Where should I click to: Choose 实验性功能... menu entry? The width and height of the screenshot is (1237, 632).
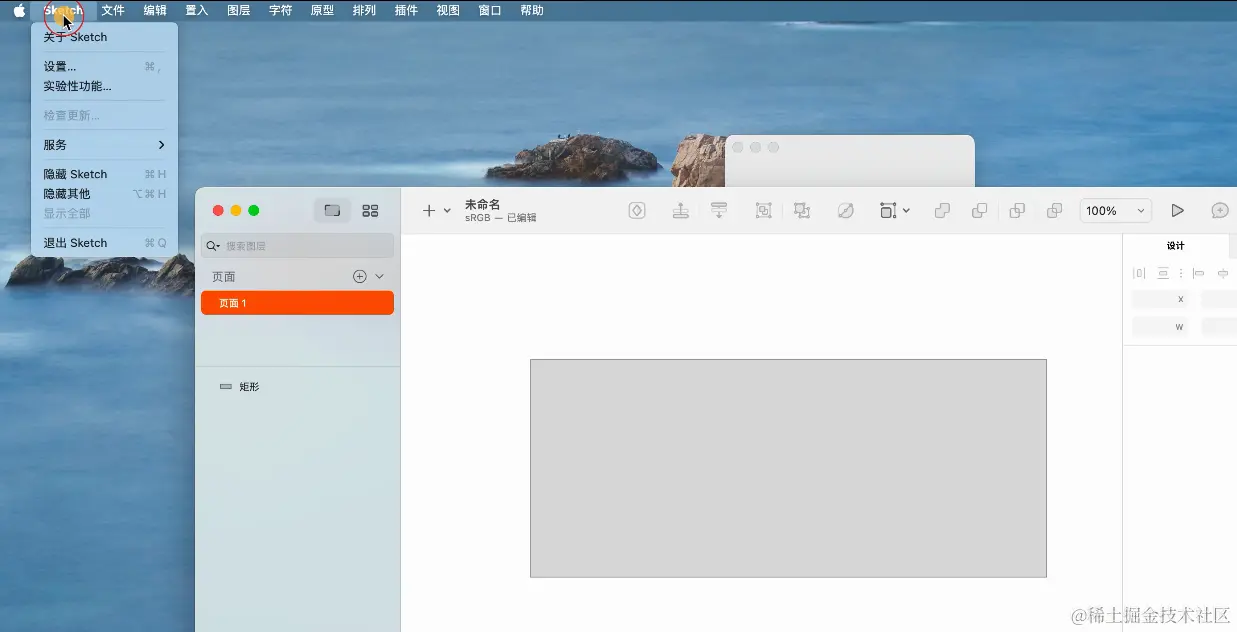(105, 86)
